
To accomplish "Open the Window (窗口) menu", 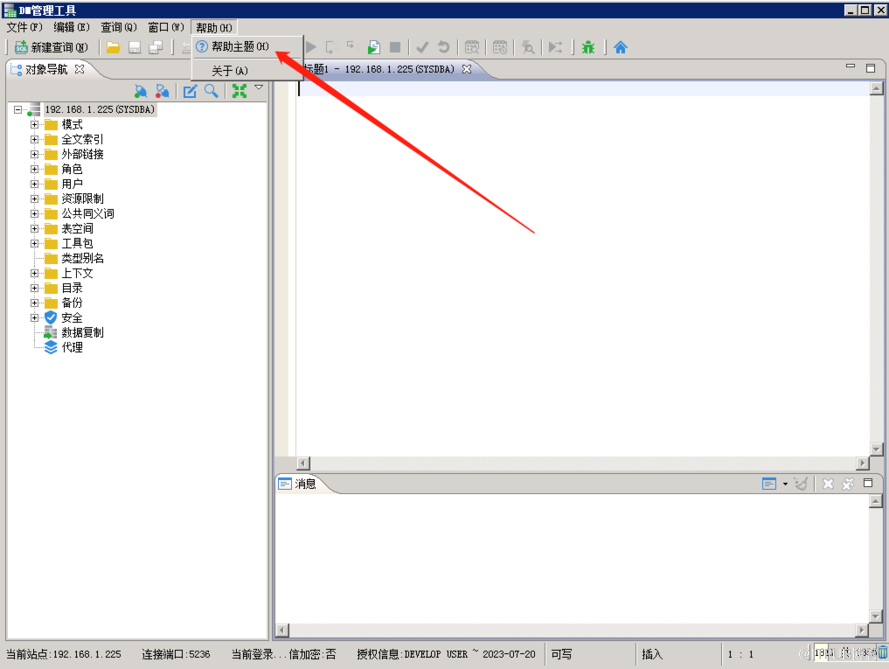I will pyautogui.click(x=166, y=27).
